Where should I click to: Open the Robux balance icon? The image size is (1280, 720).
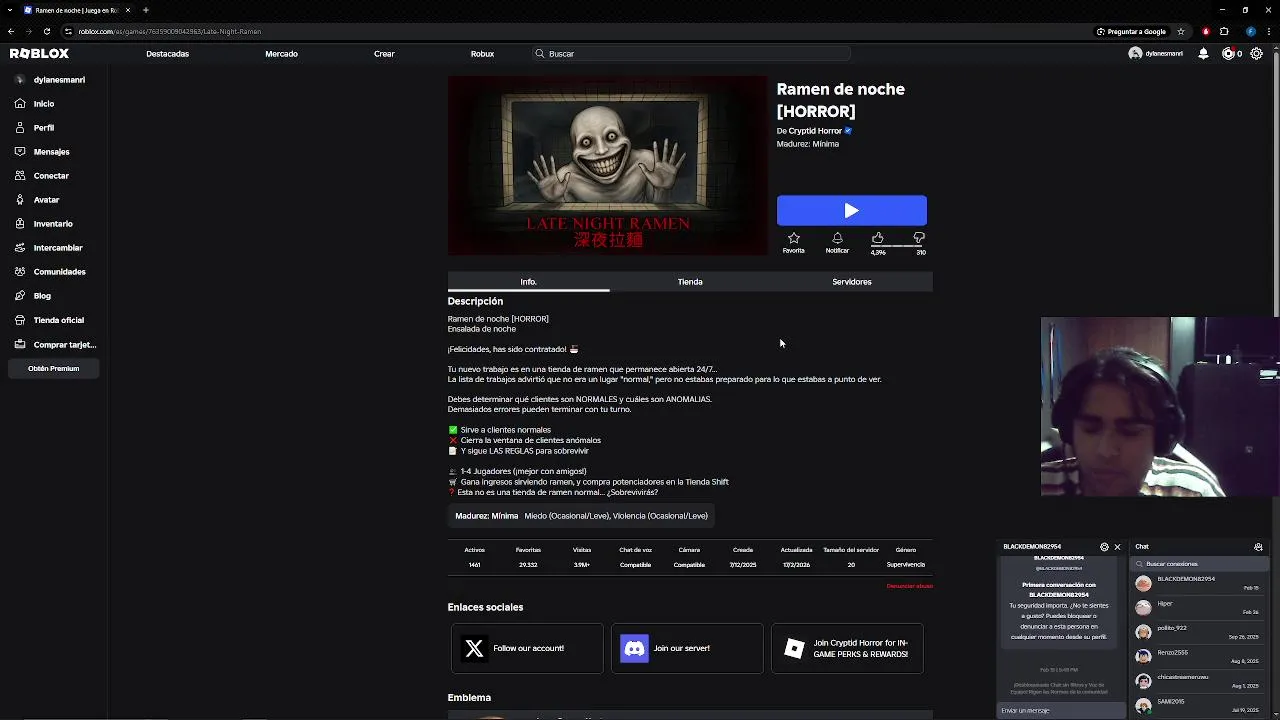1228,54
